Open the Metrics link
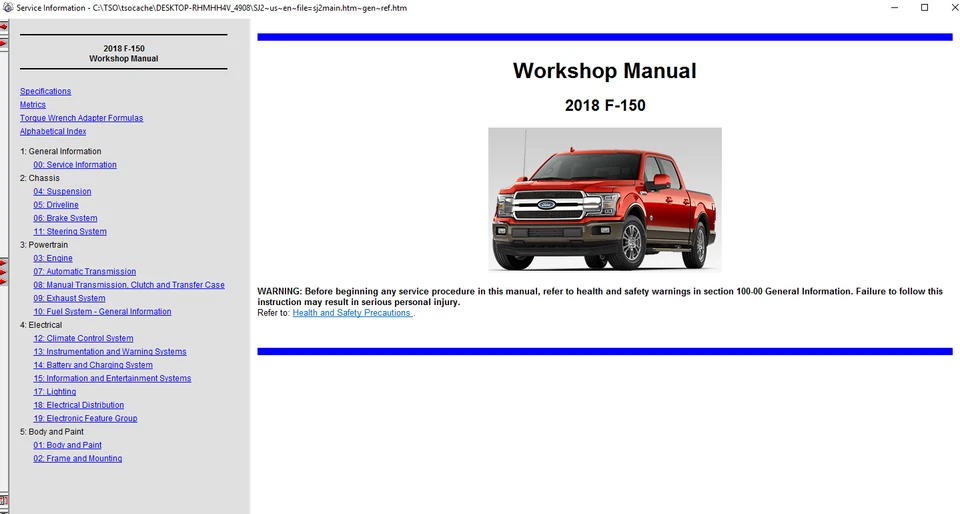960x514 pixels. pyautogui.click(x=32, y=105)
